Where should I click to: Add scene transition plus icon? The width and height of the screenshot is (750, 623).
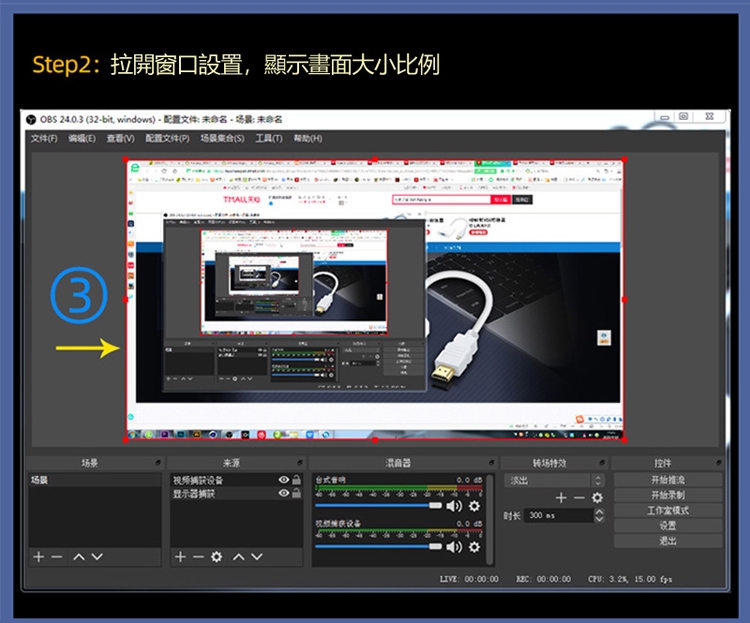pyautogui.click(x=561, y=498)
